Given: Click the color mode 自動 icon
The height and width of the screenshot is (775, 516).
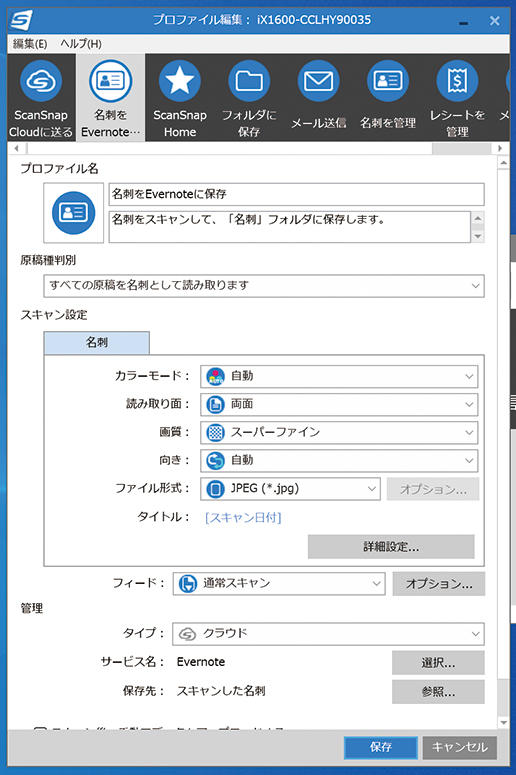Looking at the screenshot, I should (215, 377).
